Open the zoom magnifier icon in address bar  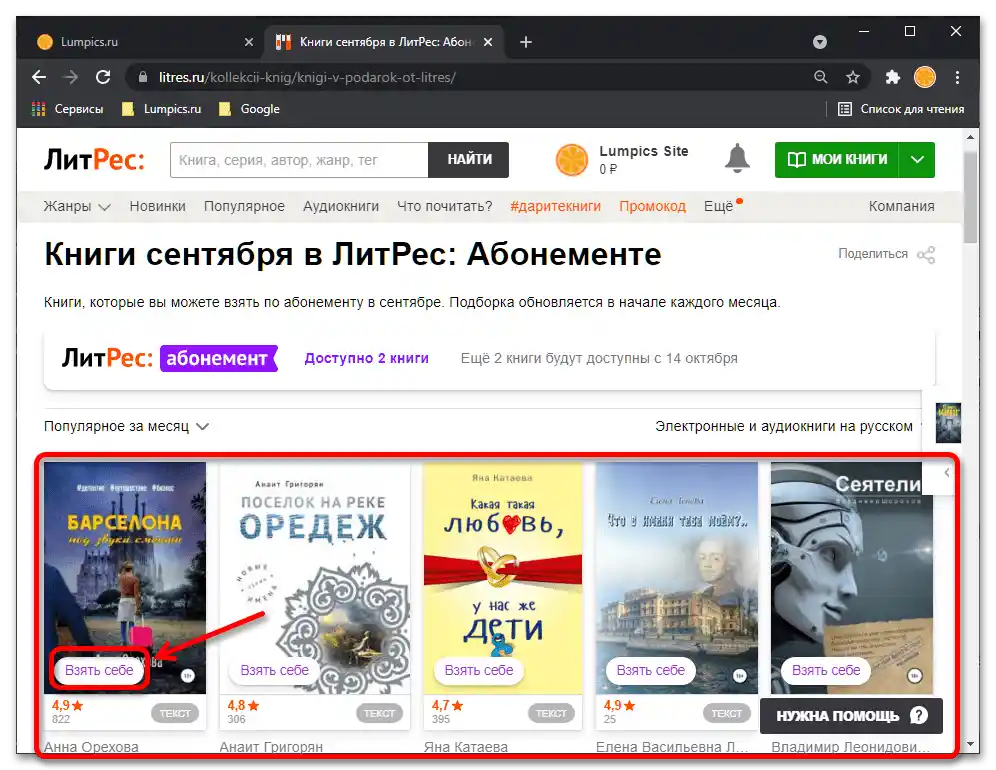tap(821, 78)
